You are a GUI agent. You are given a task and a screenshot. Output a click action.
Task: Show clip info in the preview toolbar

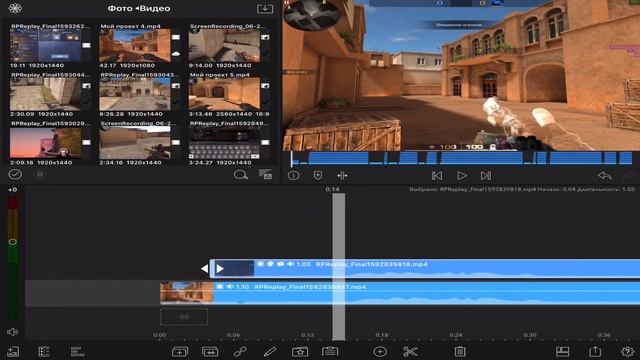293,176
